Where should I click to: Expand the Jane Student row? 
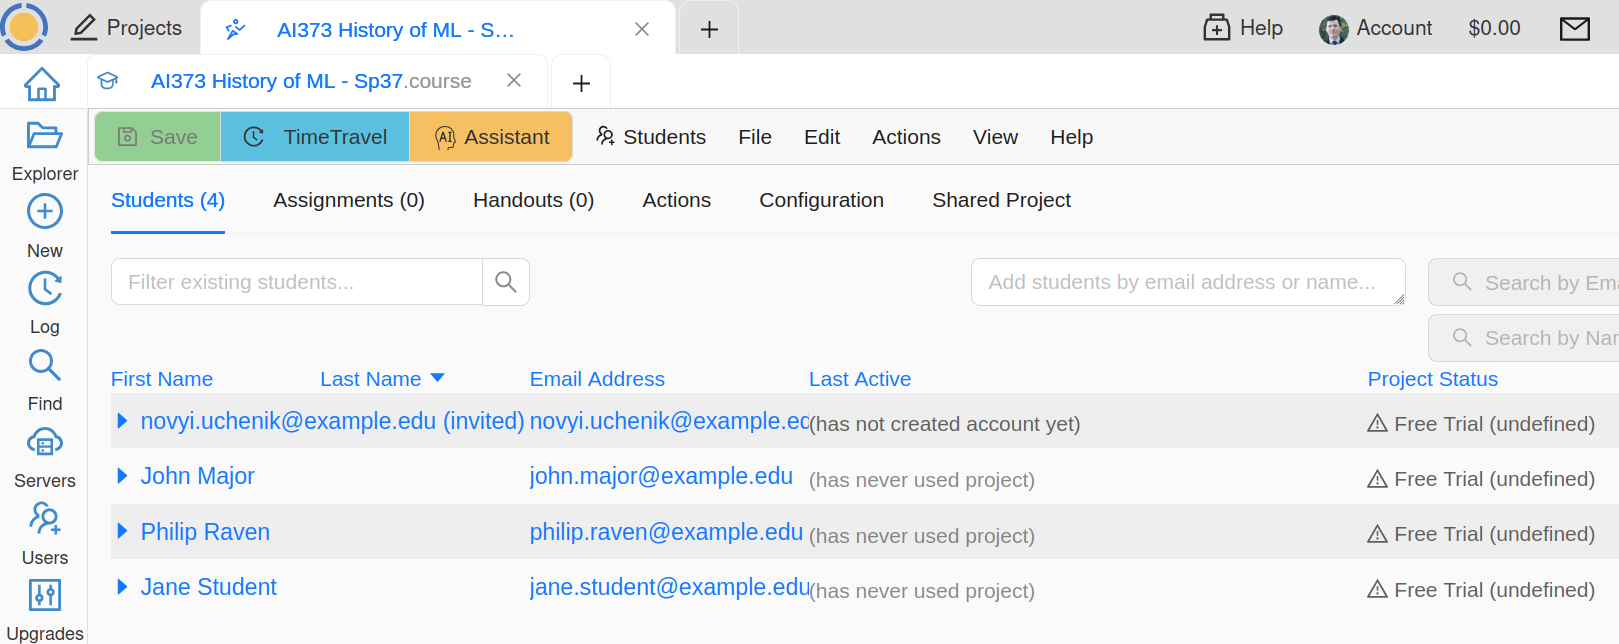[122, 587]
